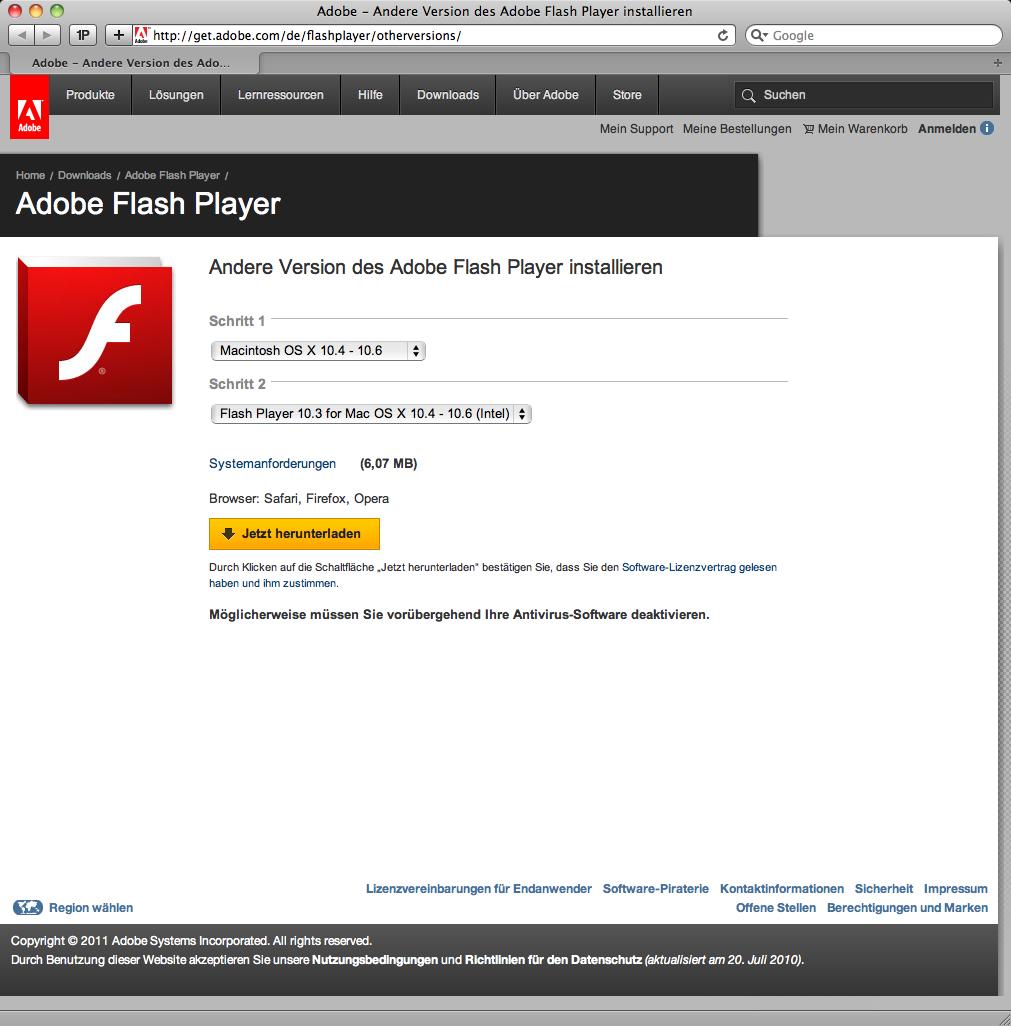Open the Lernressourcen menu
The height and width of the screenshot is (1026, 1011).
(281, 95)
